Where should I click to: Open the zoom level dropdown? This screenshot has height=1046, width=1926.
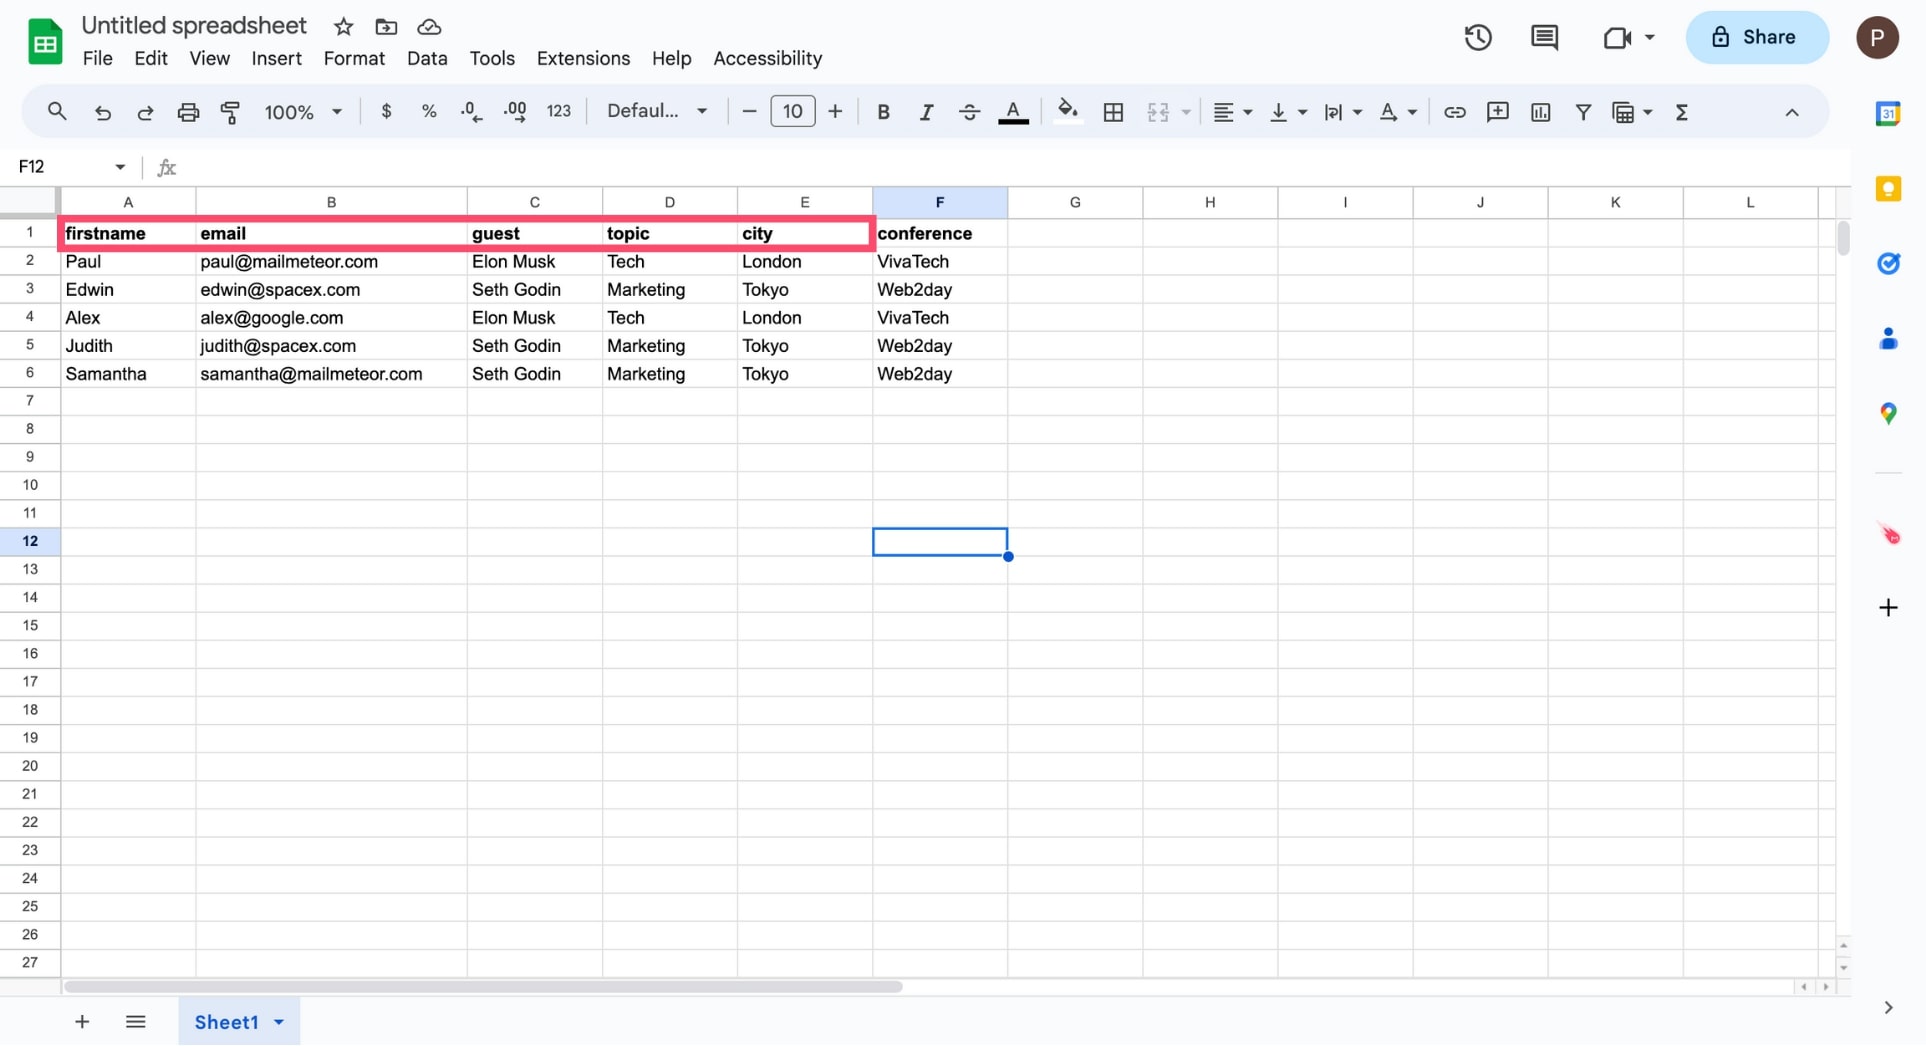click(303, 112)
